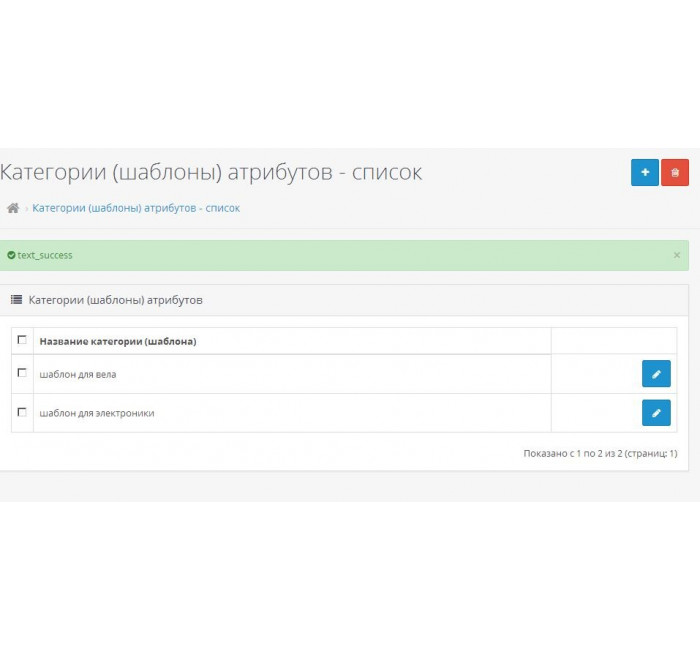Click the blue plus add button
The image size is (700, 650).
coord(645,172)
